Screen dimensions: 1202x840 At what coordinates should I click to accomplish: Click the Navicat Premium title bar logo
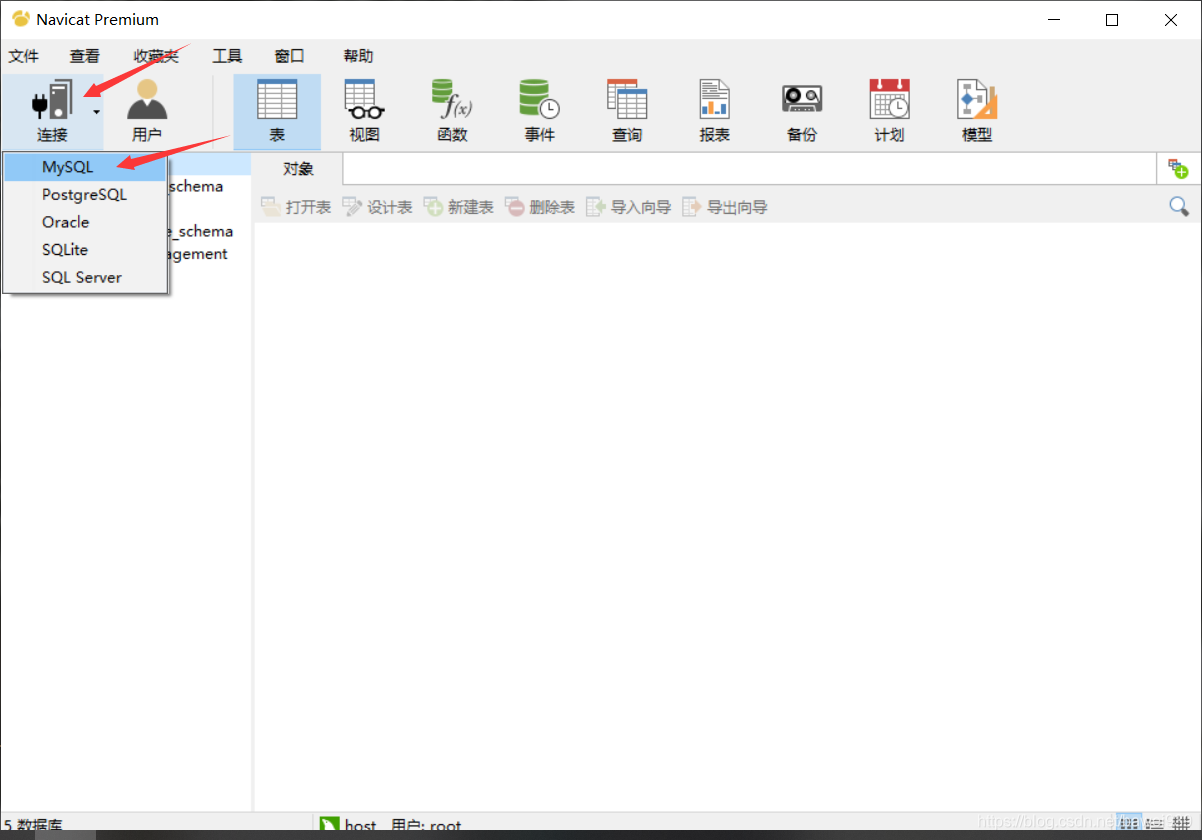click(x=20, y=19)
